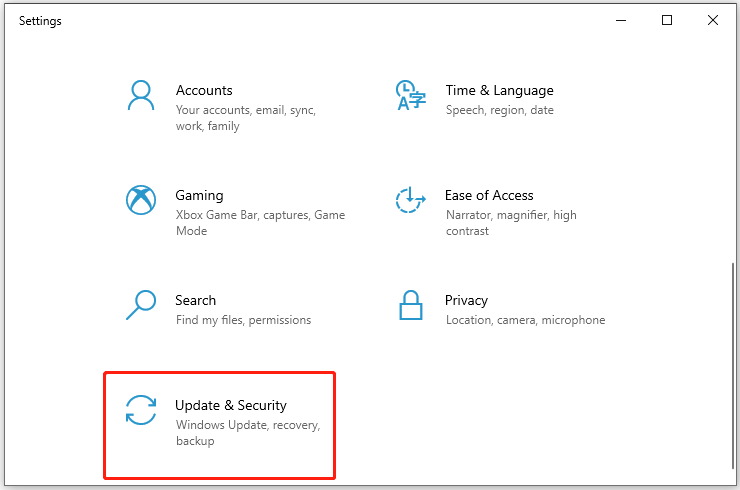Click 'Speech, region, date' description
Image resolution: width=740 pixels, height=490 pixels.
tap(500, 110)
